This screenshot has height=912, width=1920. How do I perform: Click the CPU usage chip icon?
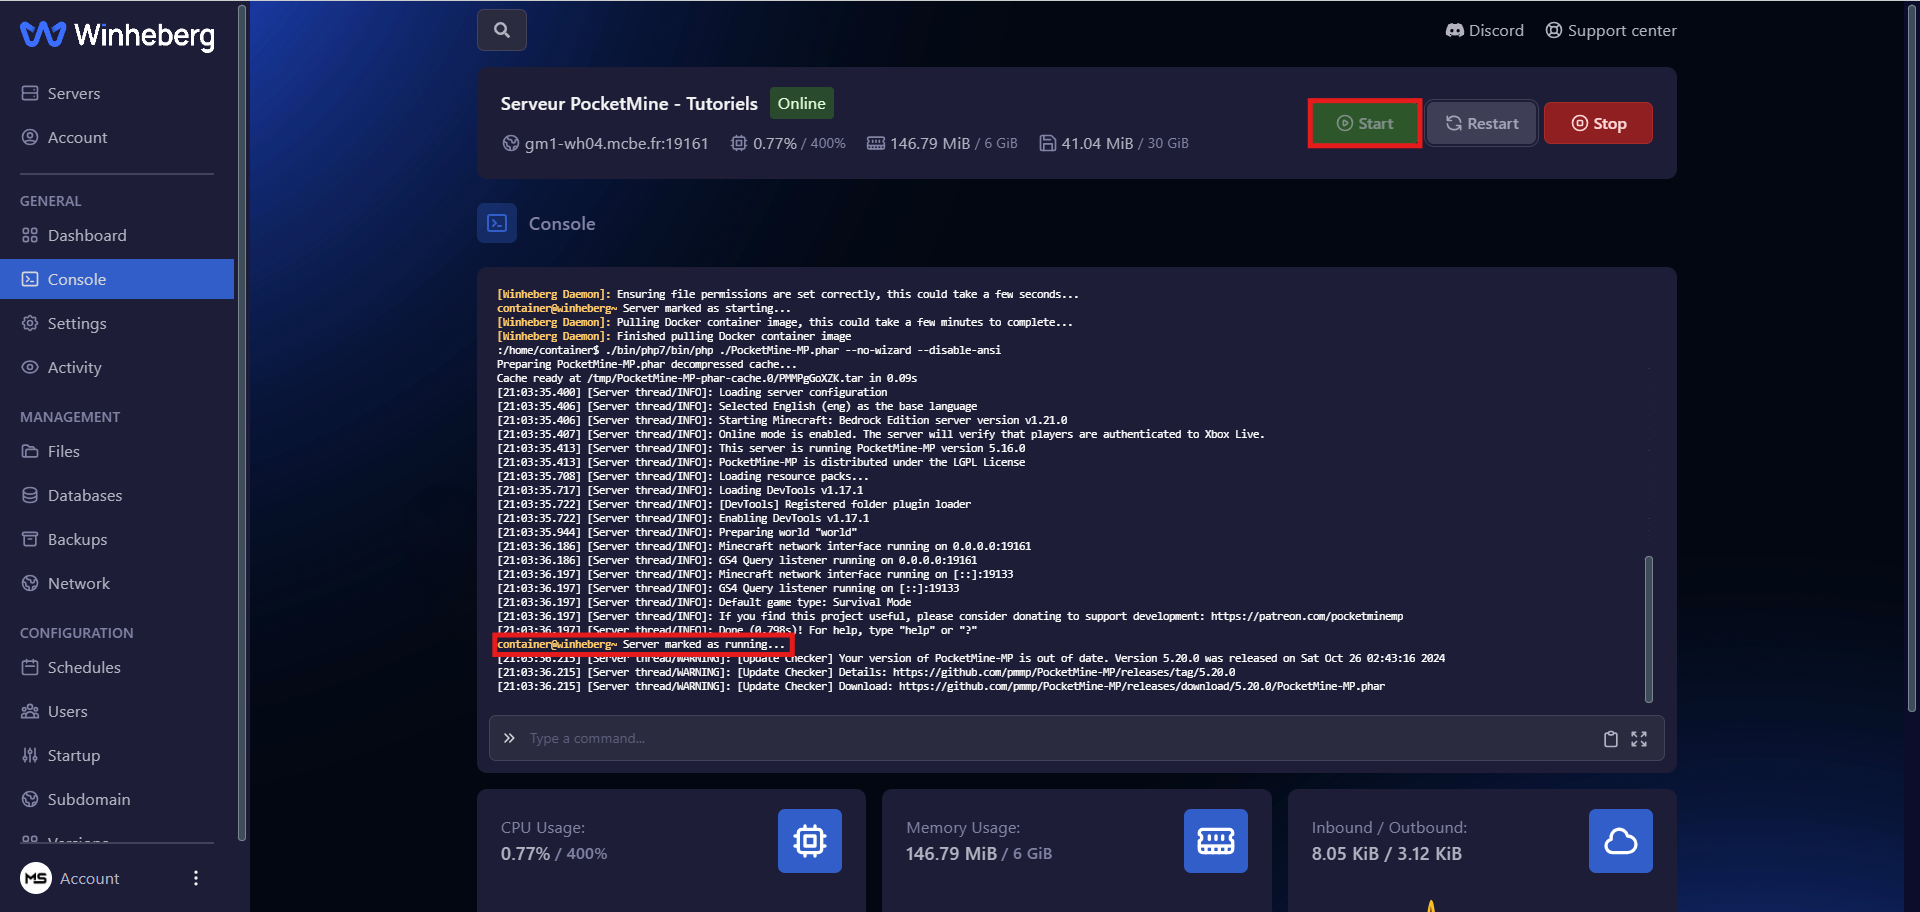(809, 841)
